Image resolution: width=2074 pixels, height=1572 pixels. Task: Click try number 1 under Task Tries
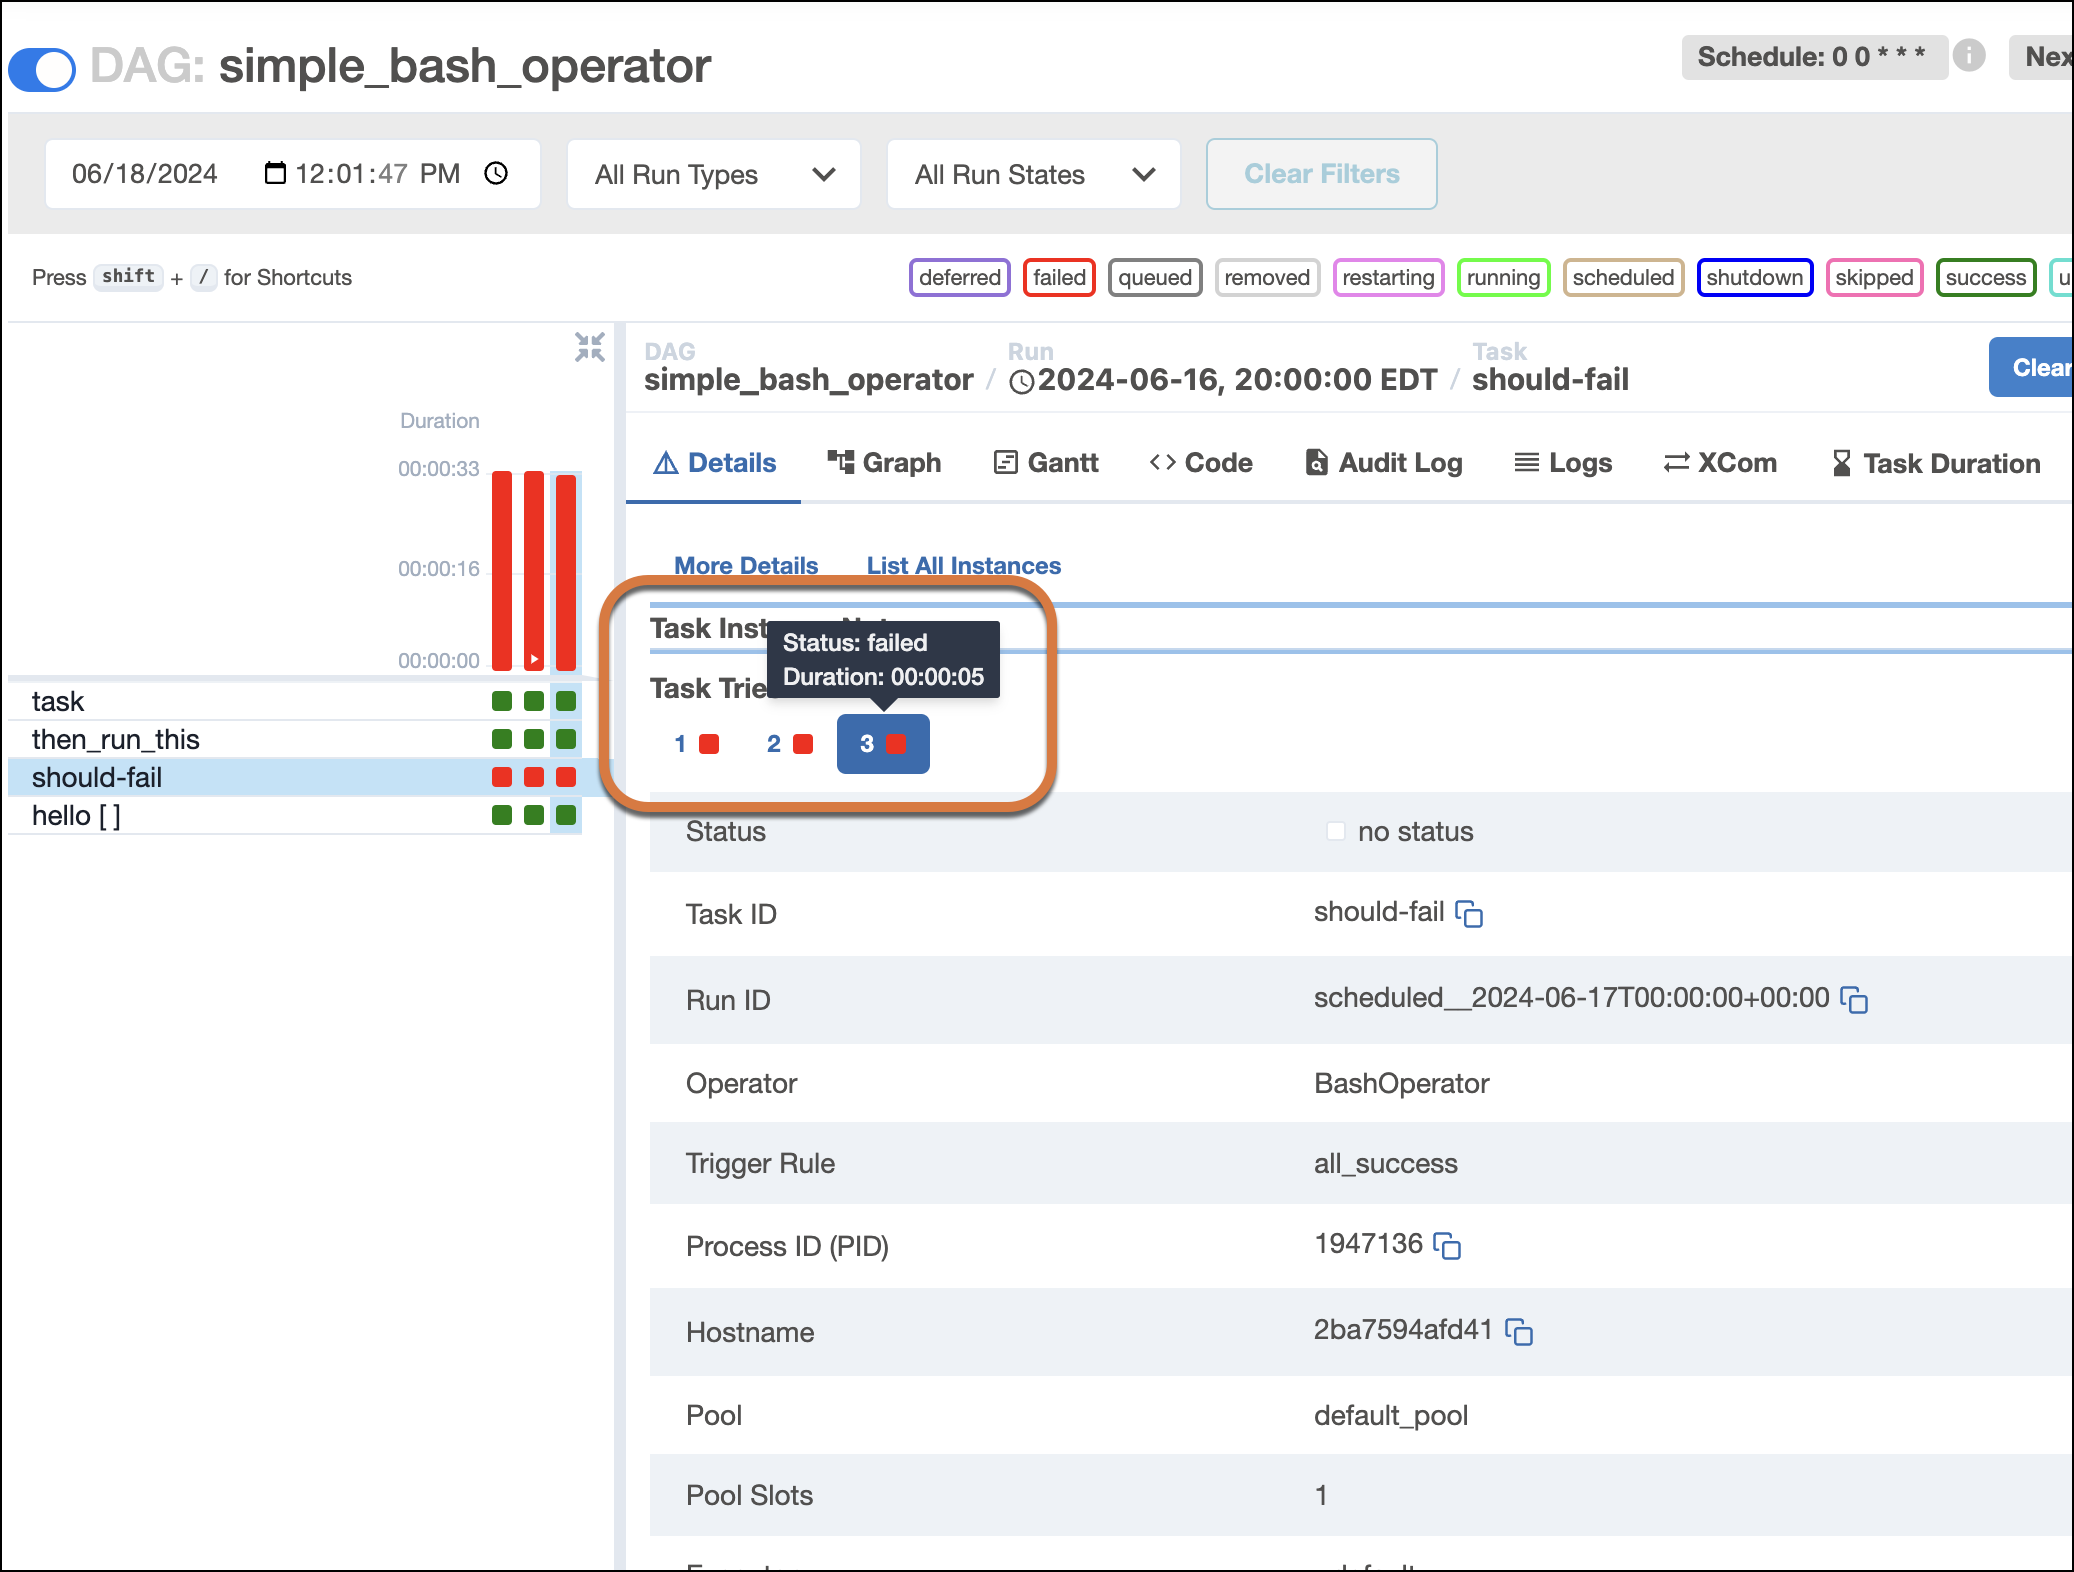[x=697, y=744]
